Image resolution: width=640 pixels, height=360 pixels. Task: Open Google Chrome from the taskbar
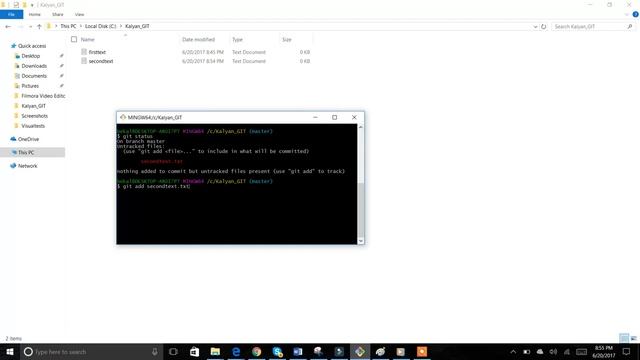(x=256, y=351)
